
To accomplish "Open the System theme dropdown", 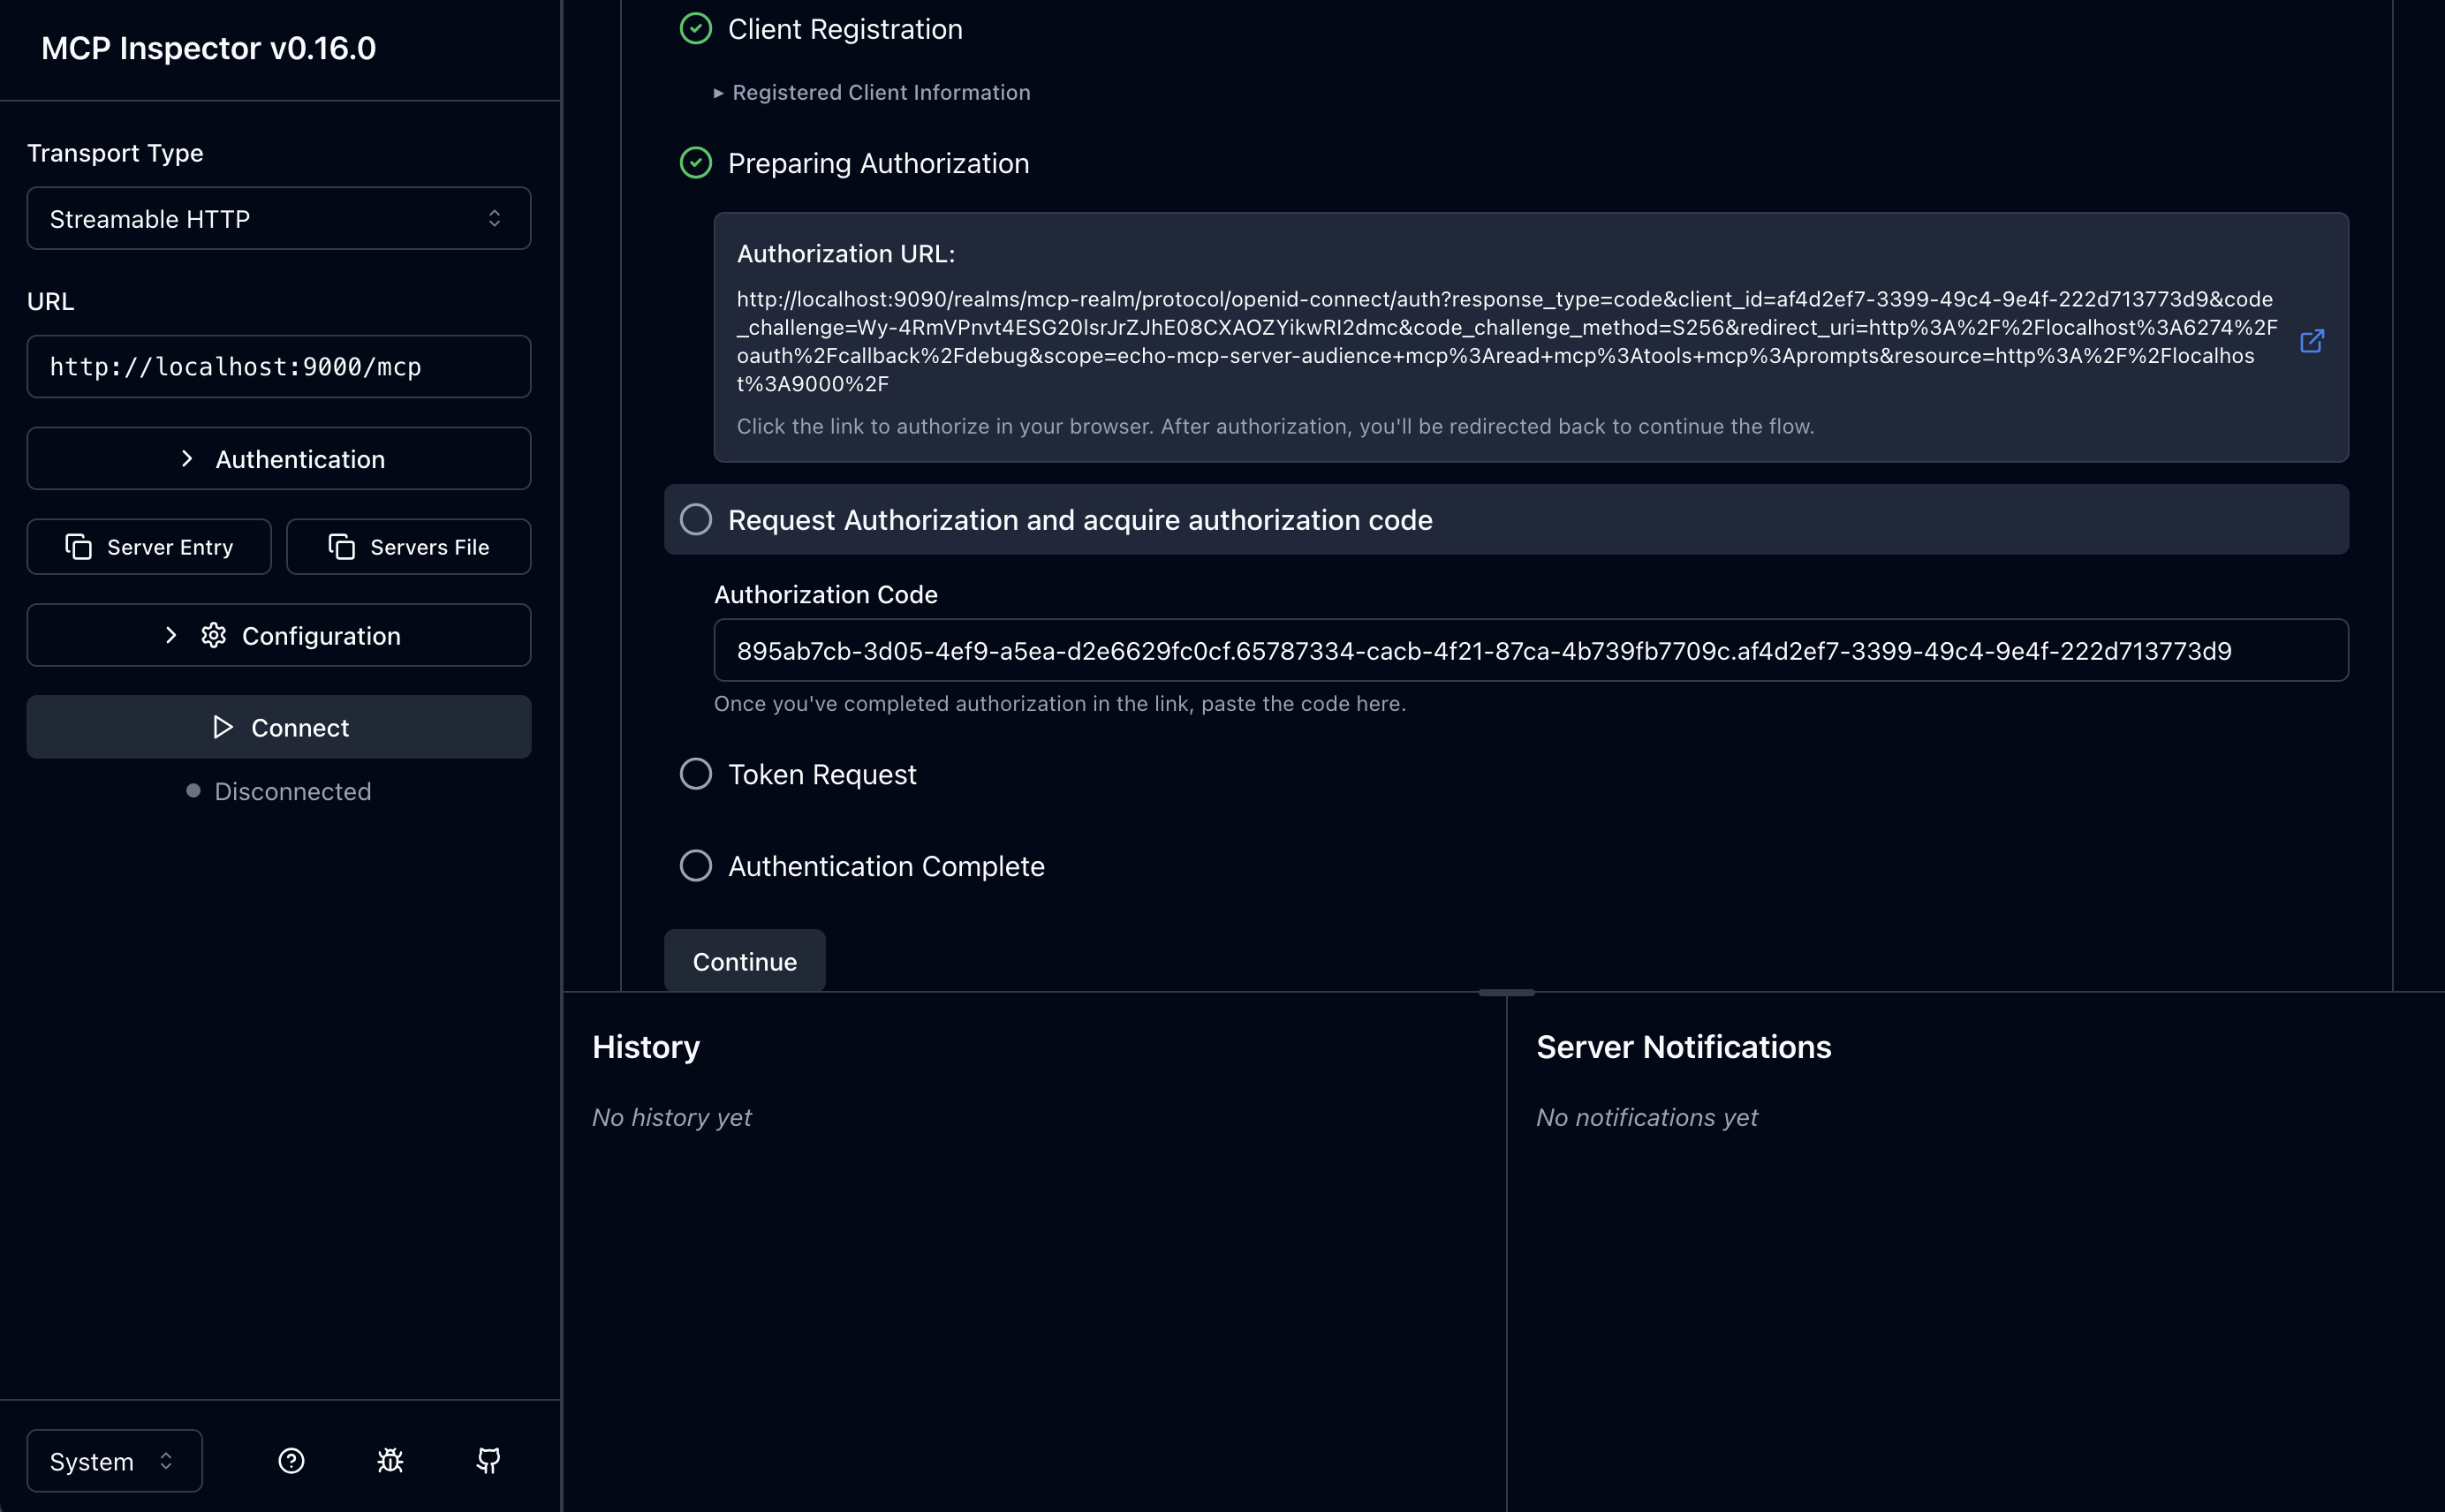I will point(114,1461).
